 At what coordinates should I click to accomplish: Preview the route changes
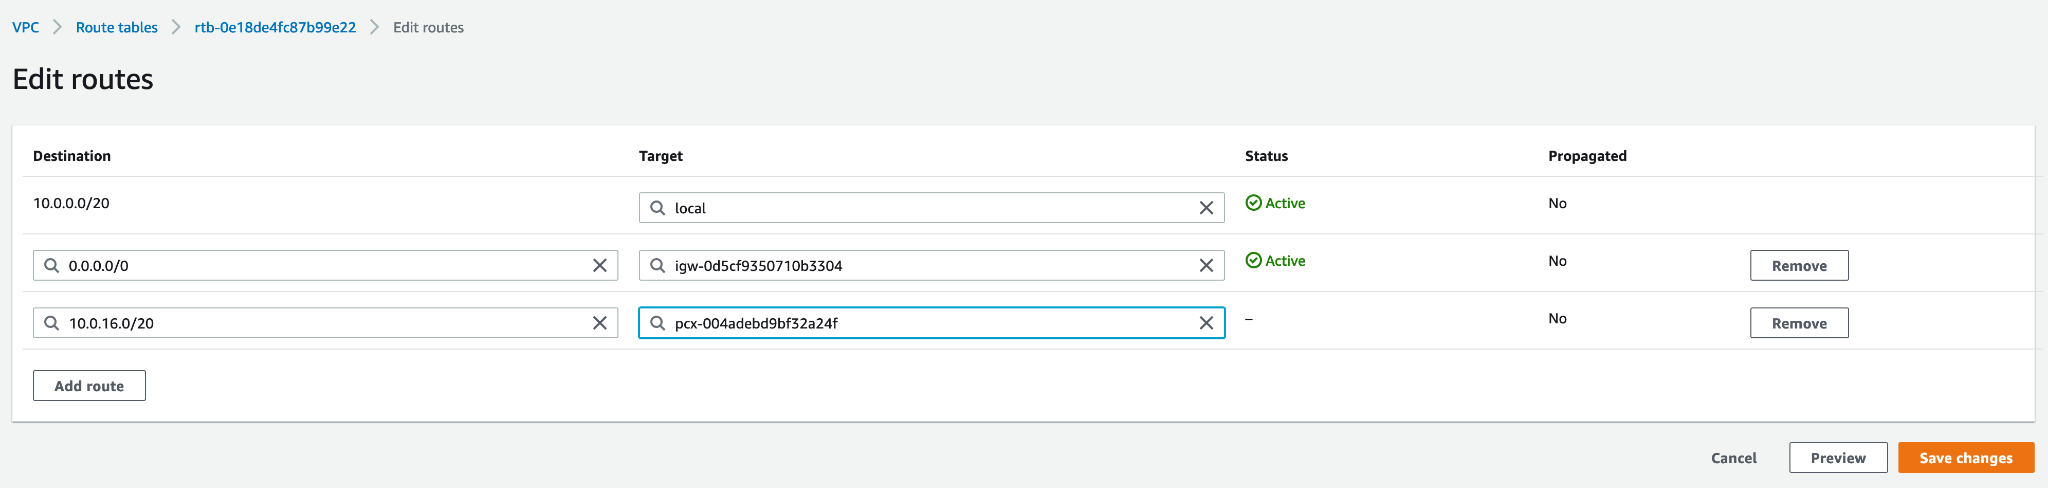[x=1837, y=458]
